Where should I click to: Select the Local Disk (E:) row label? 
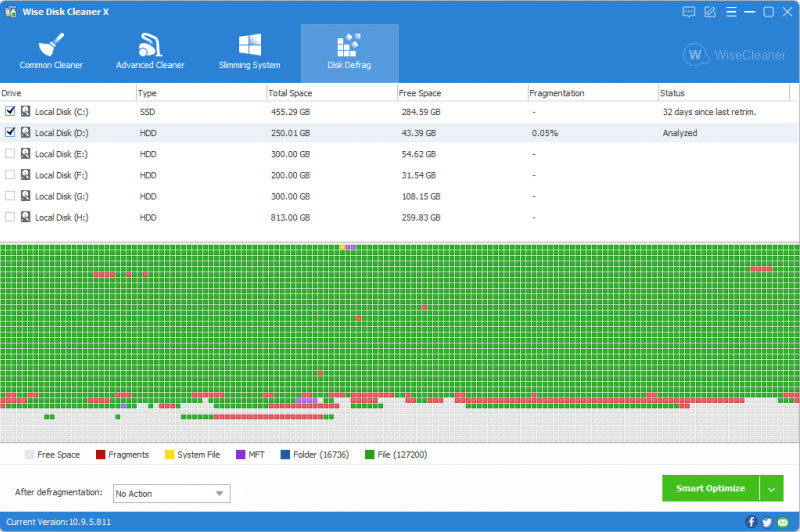pos(61,154)
